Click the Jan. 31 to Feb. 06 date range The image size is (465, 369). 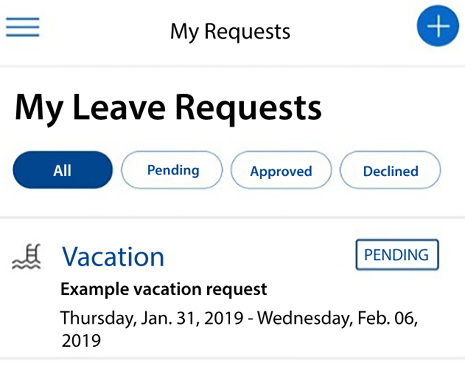(239, 329)
